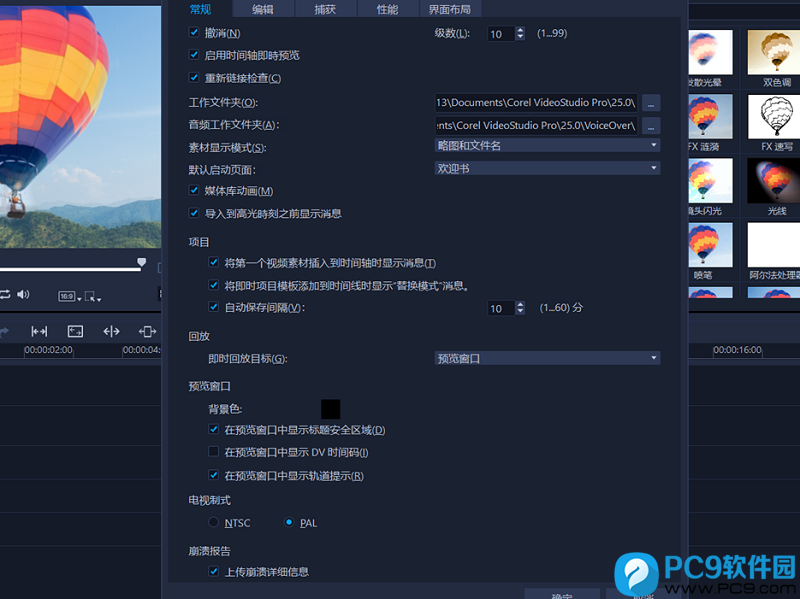Browse for 音频工作文件夹 folder
This screenshot has width=800, height=599.
pyautogui.click(x=651, y=126)
